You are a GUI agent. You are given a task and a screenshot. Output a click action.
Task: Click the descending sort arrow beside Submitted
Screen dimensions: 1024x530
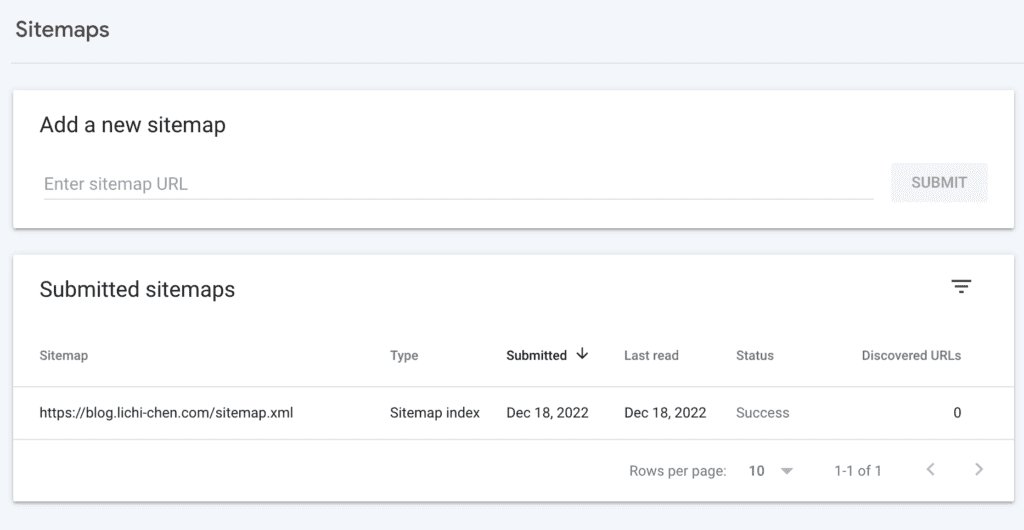click(x=582, y=354)
